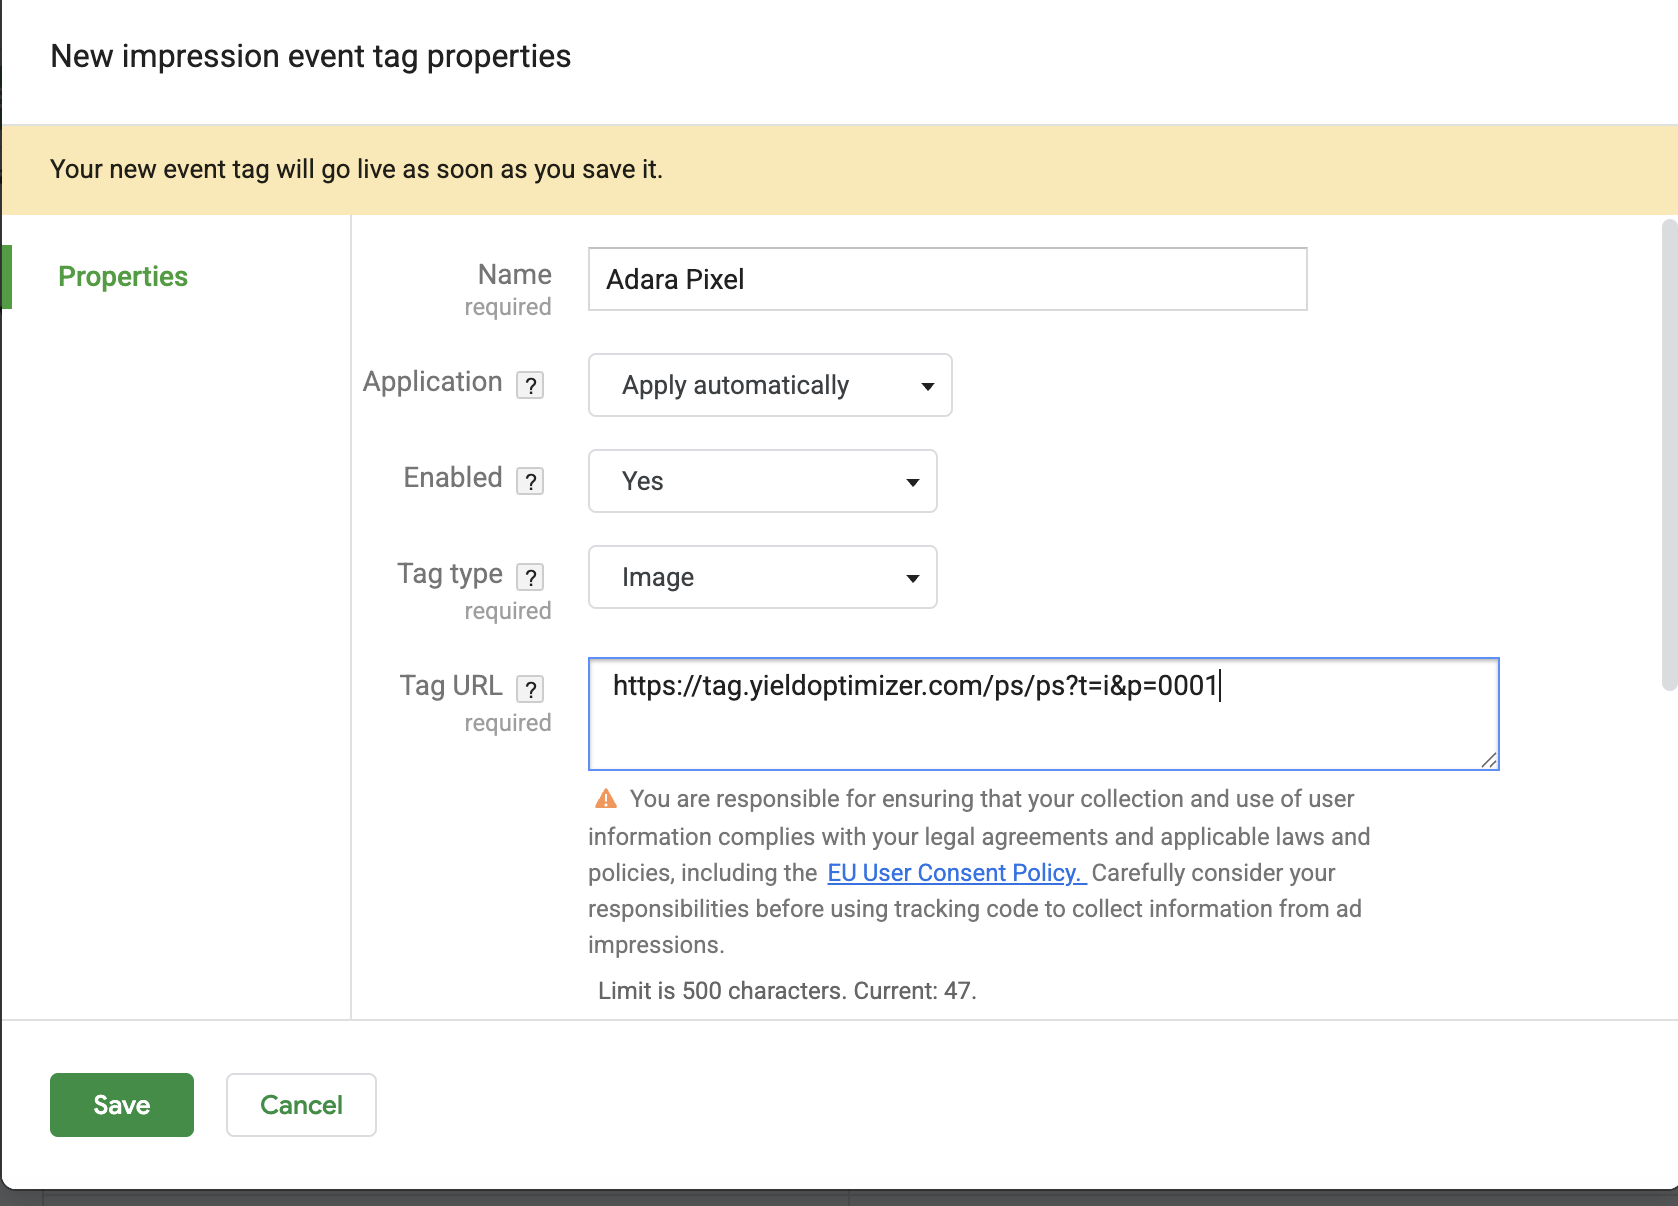Image resolution: width=1678 pixels, height=1206 pixels.
Task: Click the 500 character limit counter text
Action: click(x=787, y=991)
